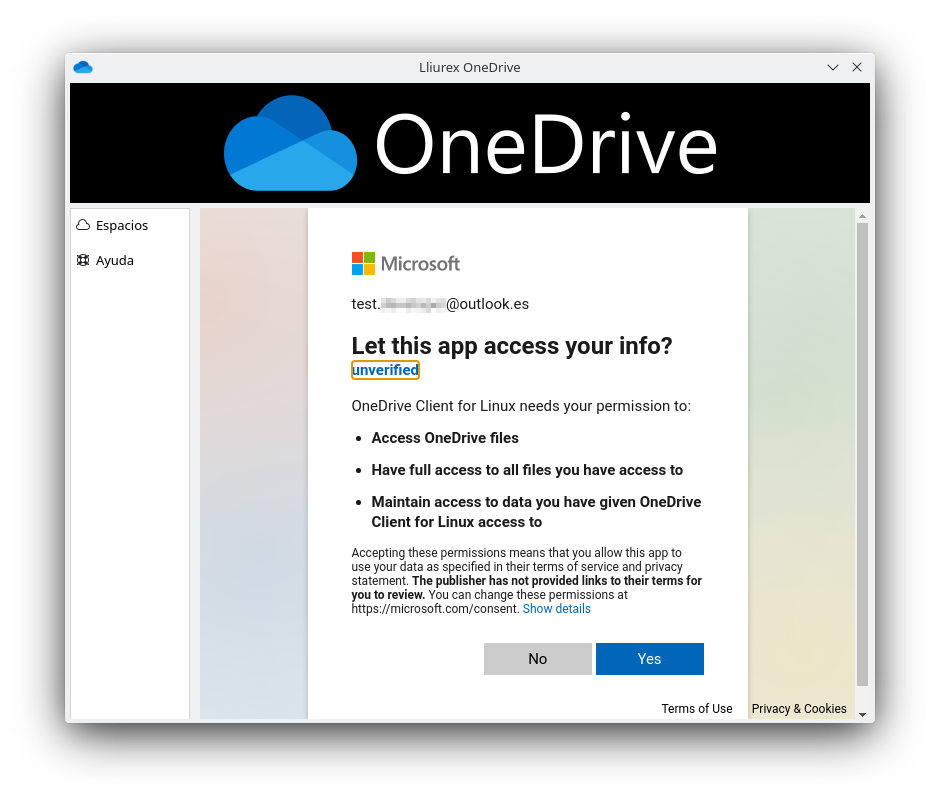940x800 pixels.
Task: Click the cloud icon beside Espacios
Action: 83,226
